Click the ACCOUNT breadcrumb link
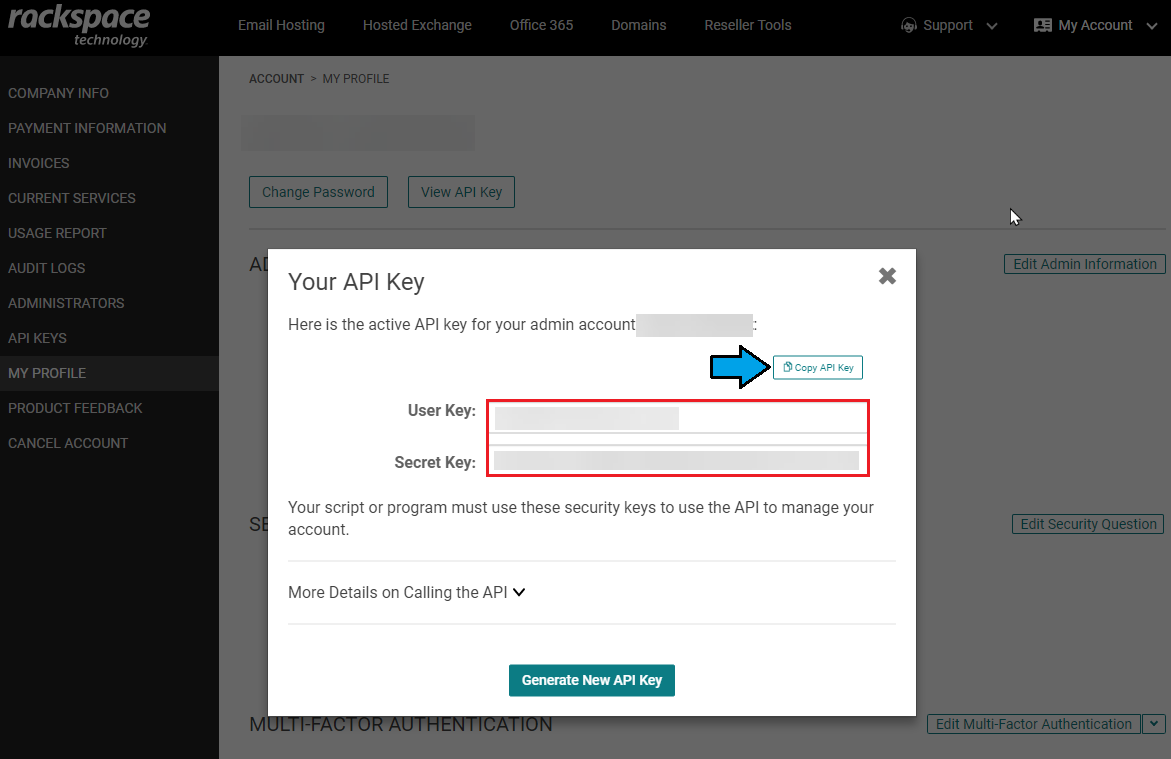Viewport: 1171px width, 759px height. click(276, 79)
